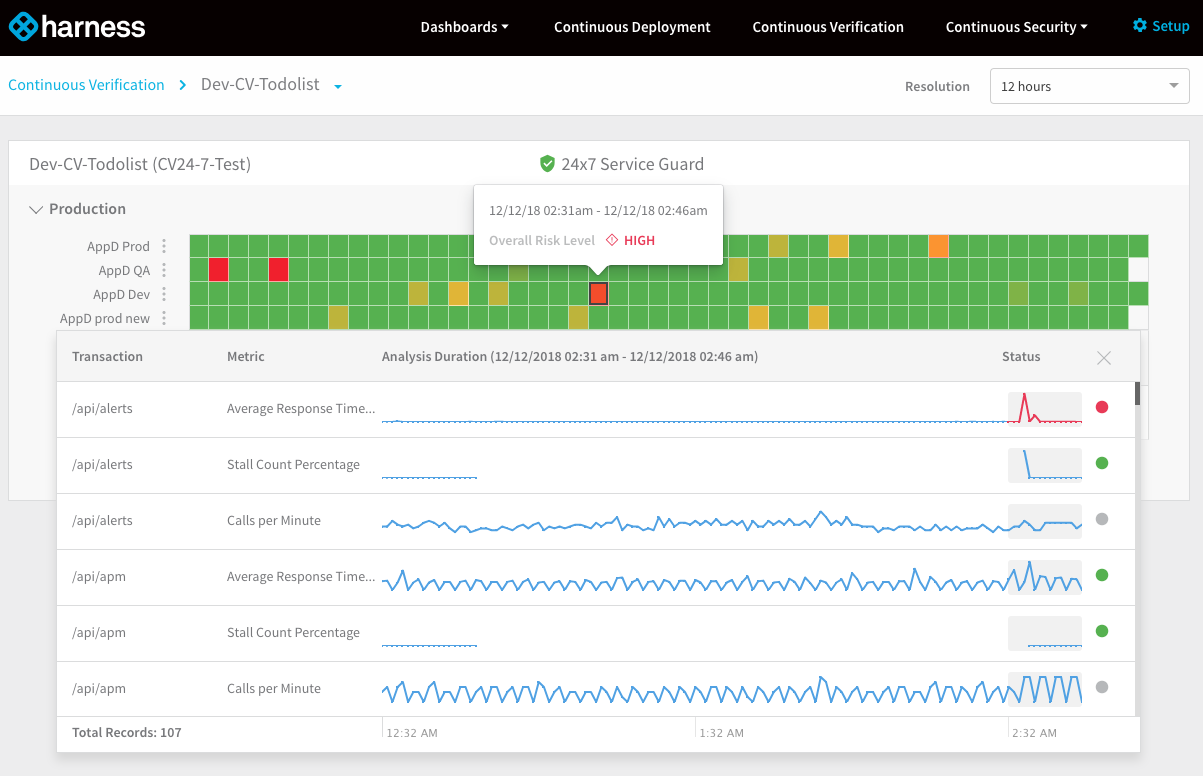The width and height of the screenshot is (1203, 776).
Task: Click the Harness logo
Action: click(x=77, y=27)
